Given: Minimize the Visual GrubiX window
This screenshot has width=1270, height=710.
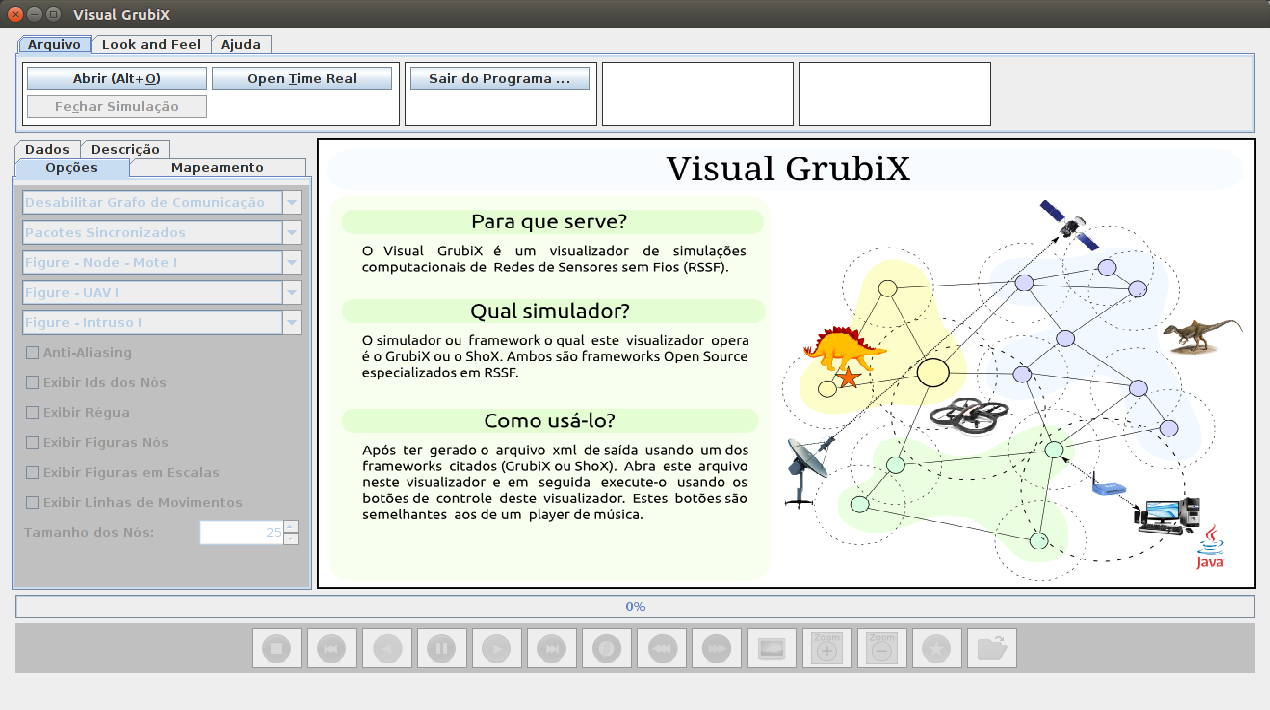Looking at the screenshot, I should (x=33, y=14).
